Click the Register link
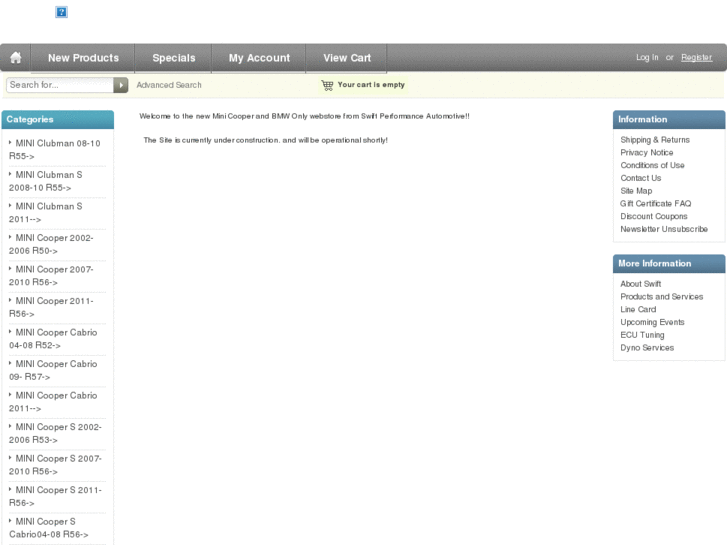The image size is (727, 545). [696, 57]
